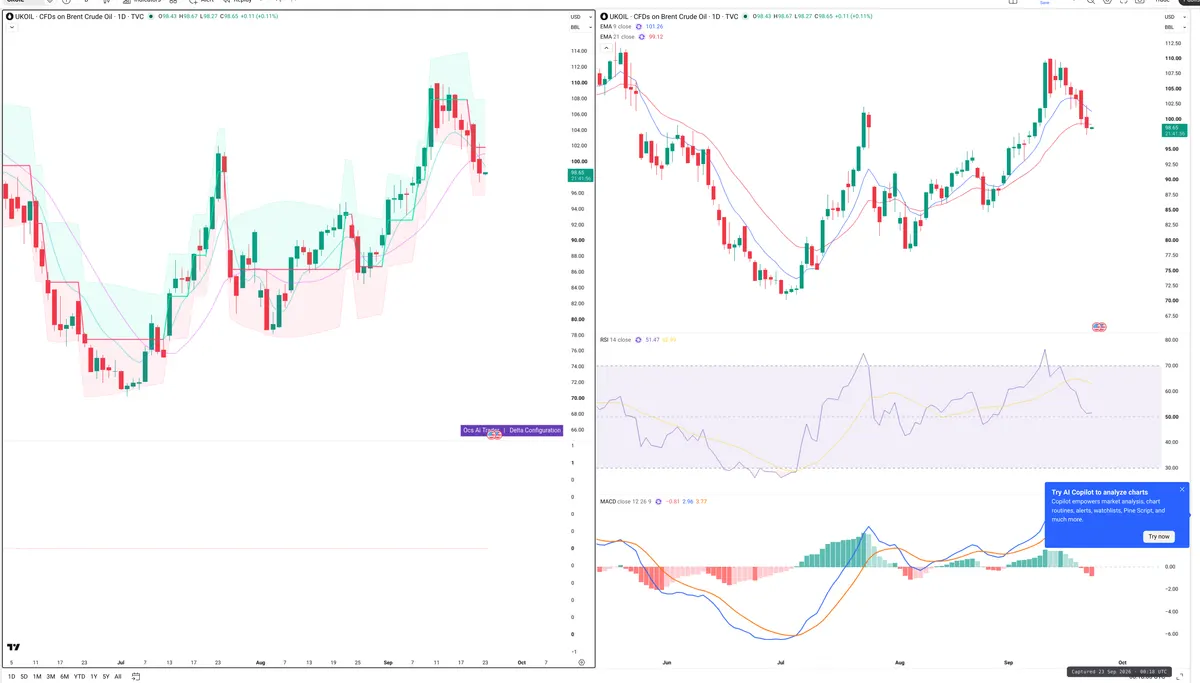Select the EMA 21 close indicator label
Viewport: 1200px width, 683px height.
(616, 37)
